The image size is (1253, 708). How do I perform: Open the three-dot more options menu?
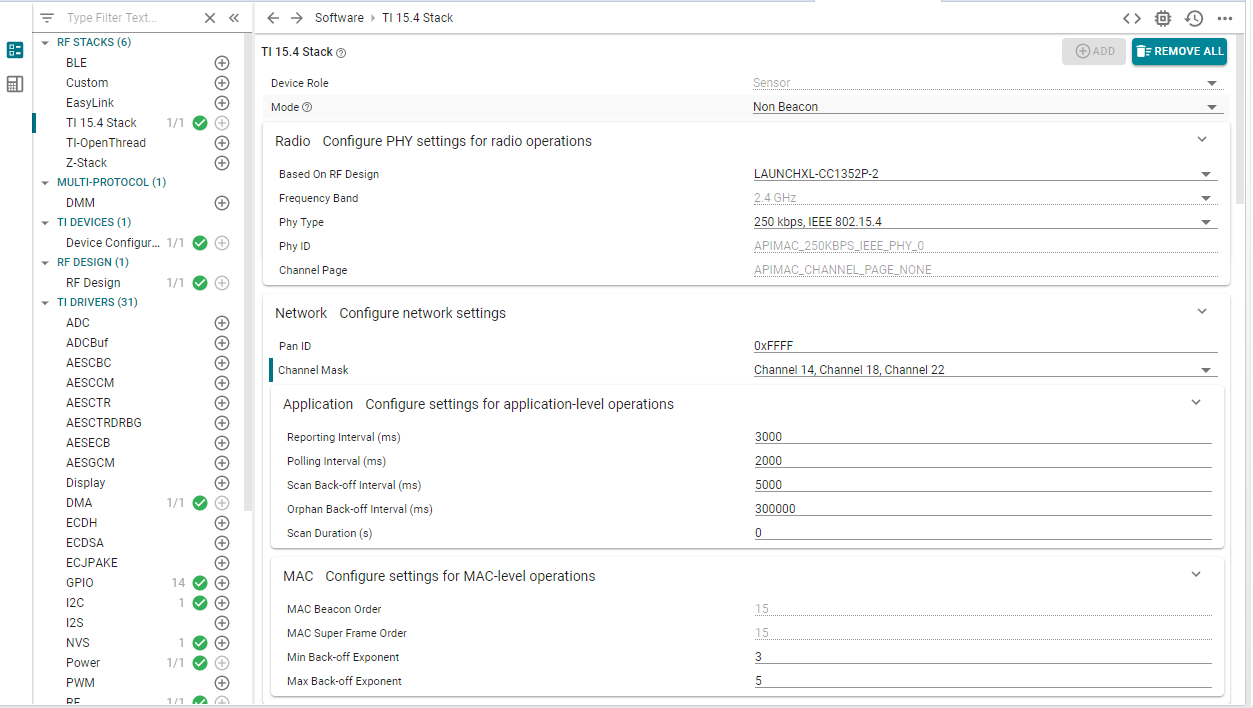(1225, 18)
